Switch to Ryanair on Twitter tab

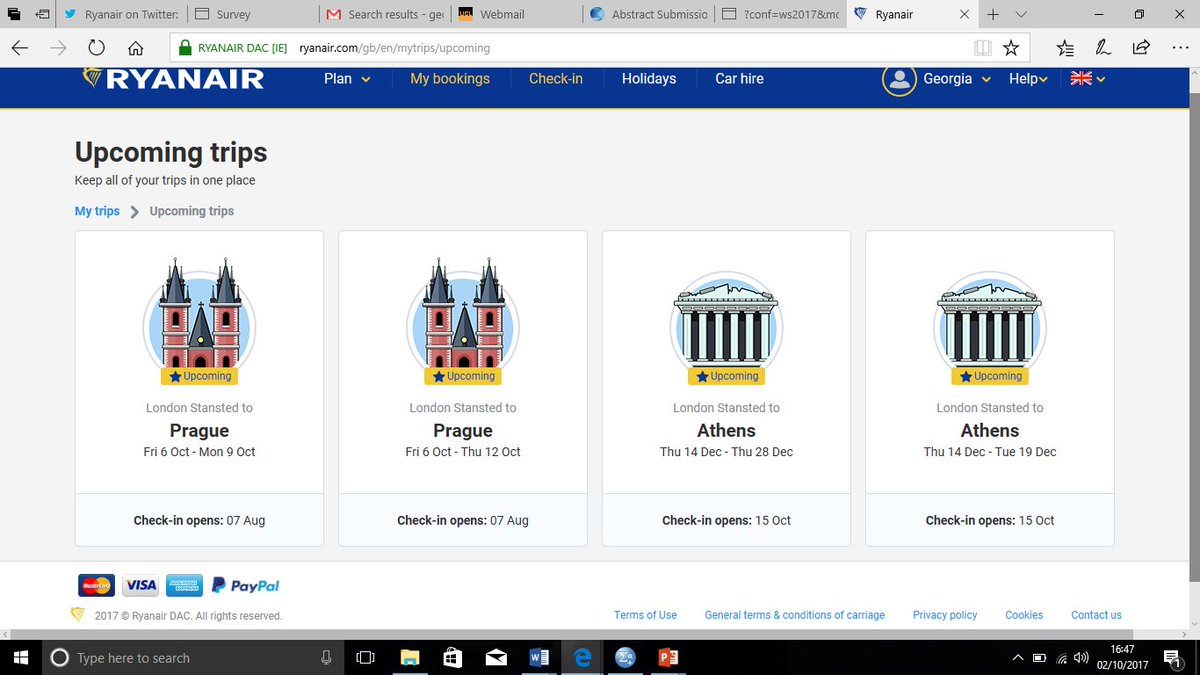[x=120, y=15]
